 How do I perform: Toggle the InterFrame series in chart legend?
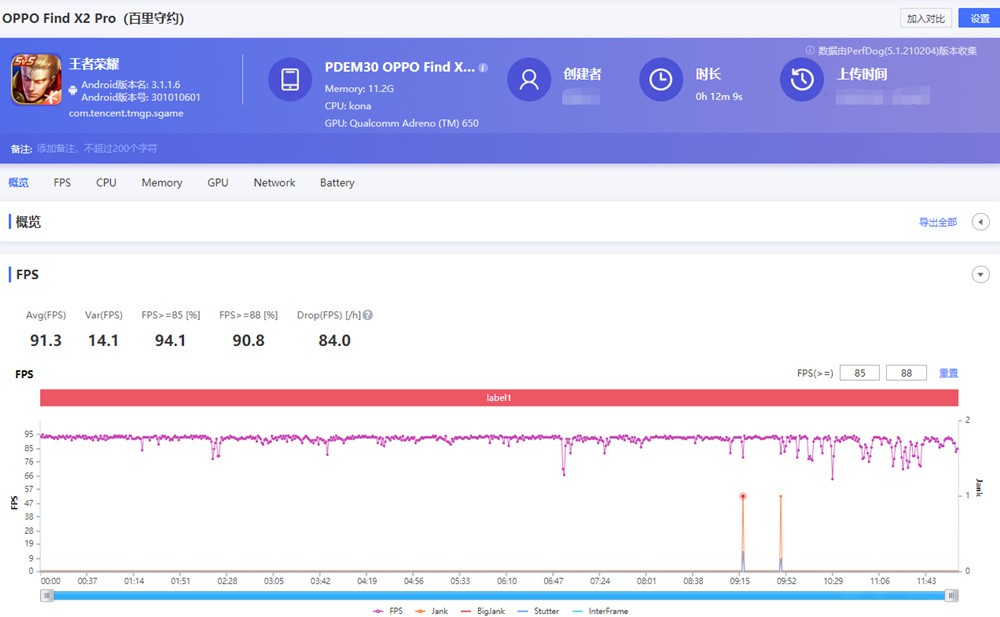pos(600,611)
